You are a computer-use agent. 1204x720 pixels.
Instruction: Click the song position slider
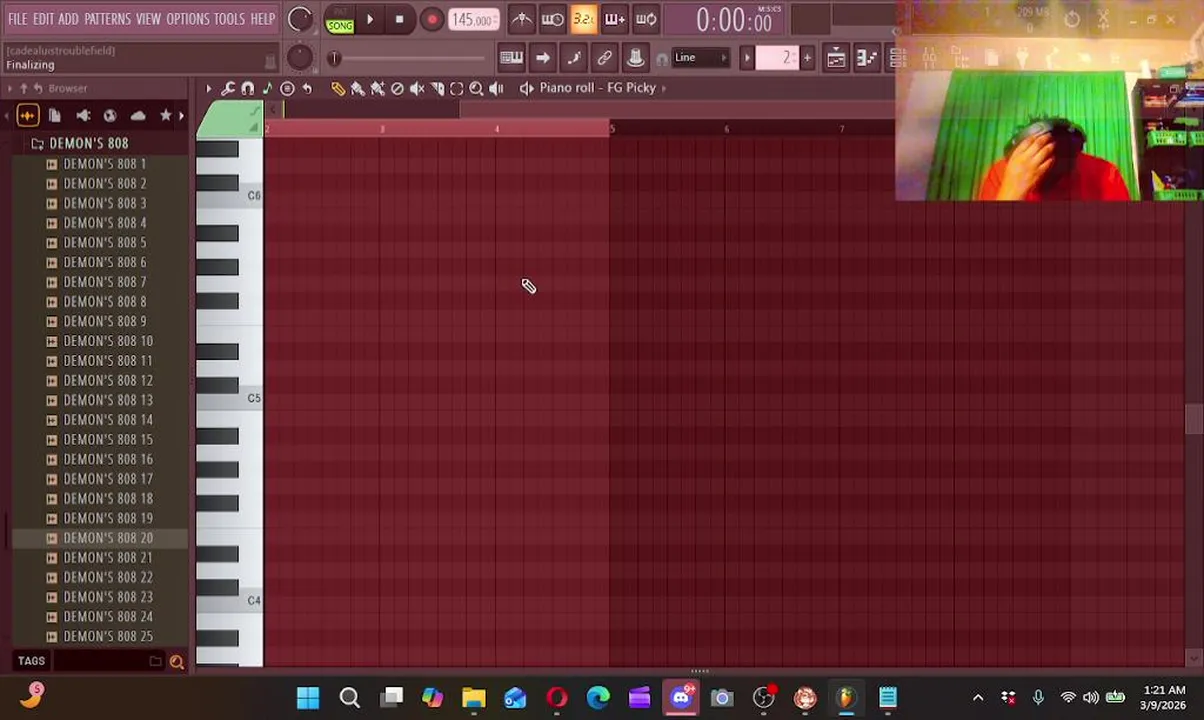(408, 58)
